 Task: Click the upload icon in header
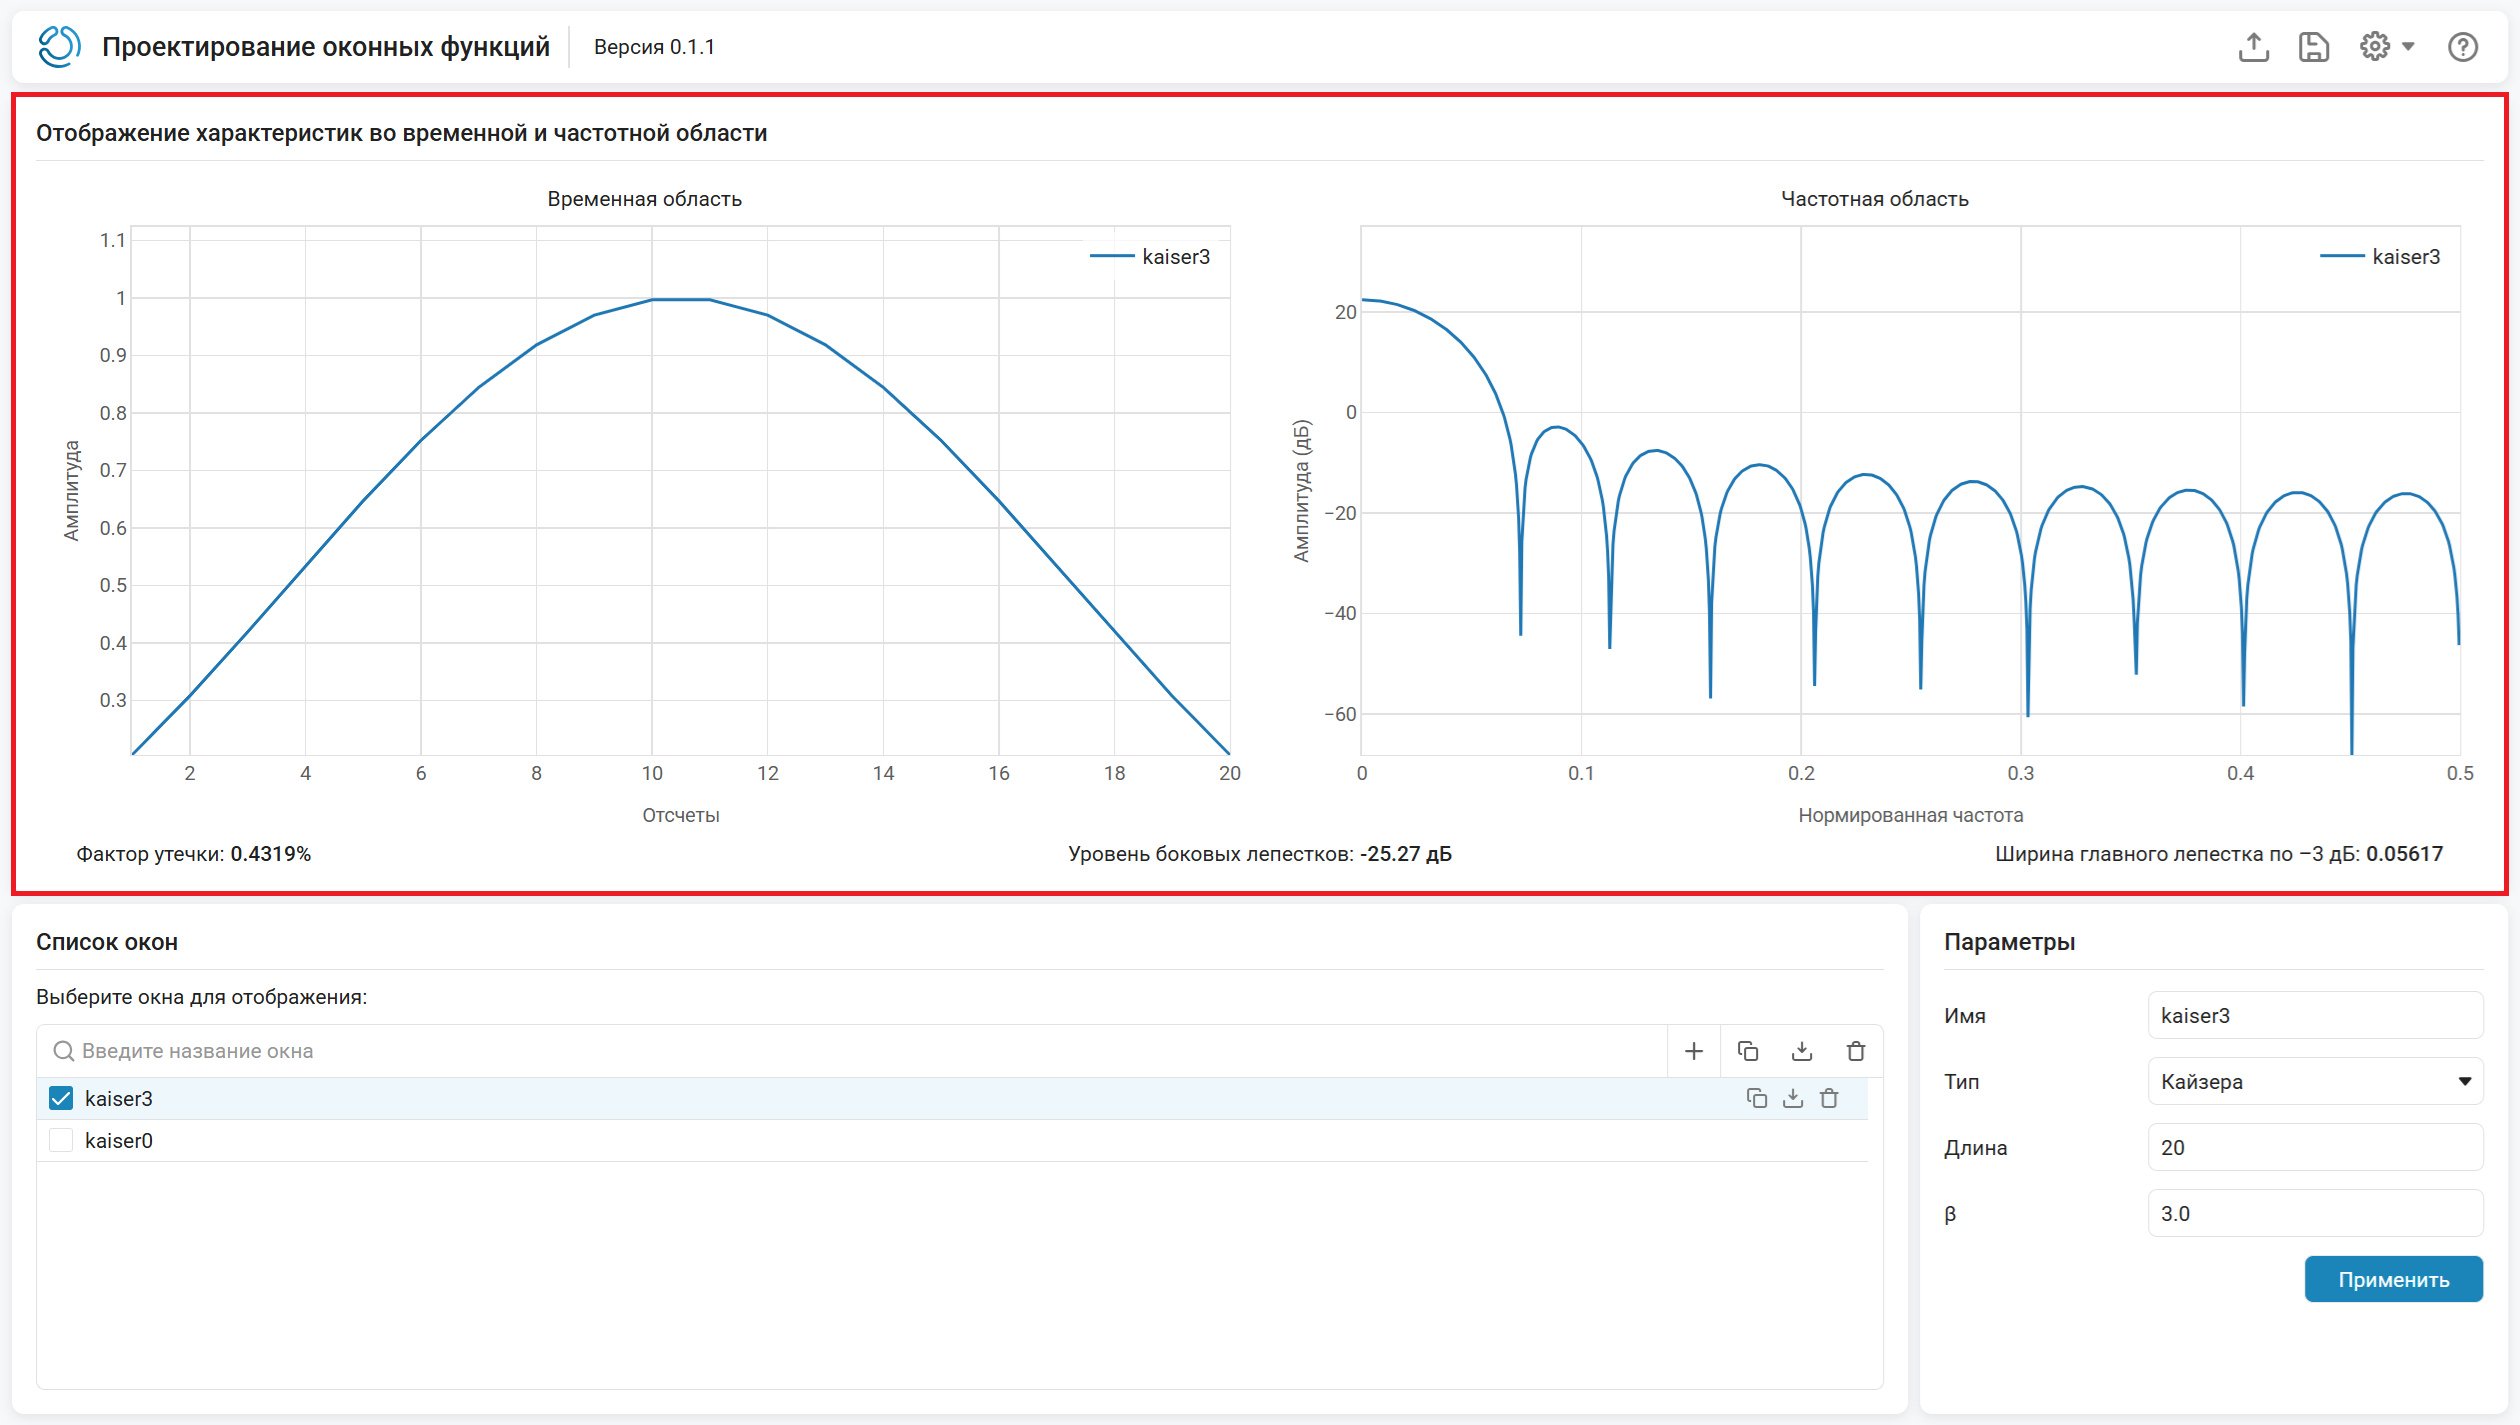[x=2254, y=47]
